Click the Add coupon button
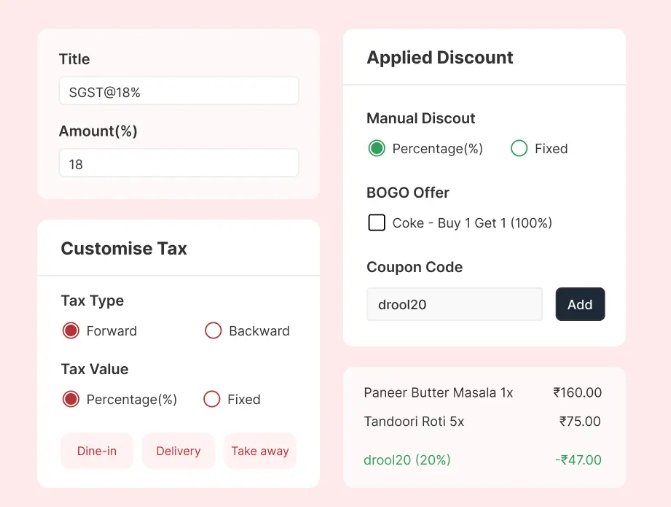This screenshot has width=671, height=507. pyautogui.click(x=580, y=305)
